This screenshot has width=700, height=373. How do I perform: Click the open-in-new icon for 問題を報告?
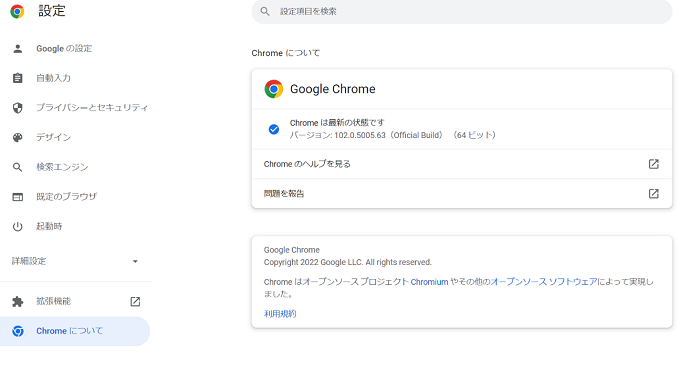coord(654,194)
